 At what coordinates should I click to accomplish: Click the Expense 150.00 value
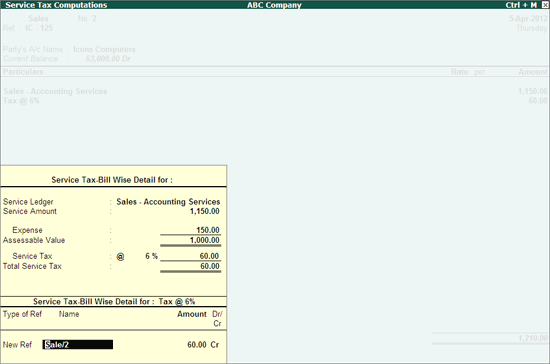[x=208, y=230]
